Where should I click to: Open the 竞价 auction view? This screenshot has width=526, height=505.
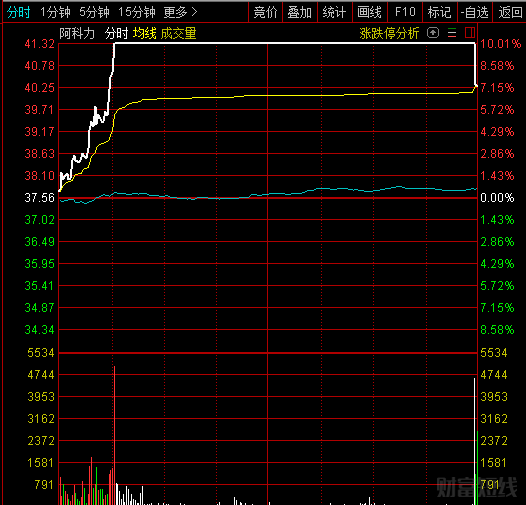coord(265,12)
